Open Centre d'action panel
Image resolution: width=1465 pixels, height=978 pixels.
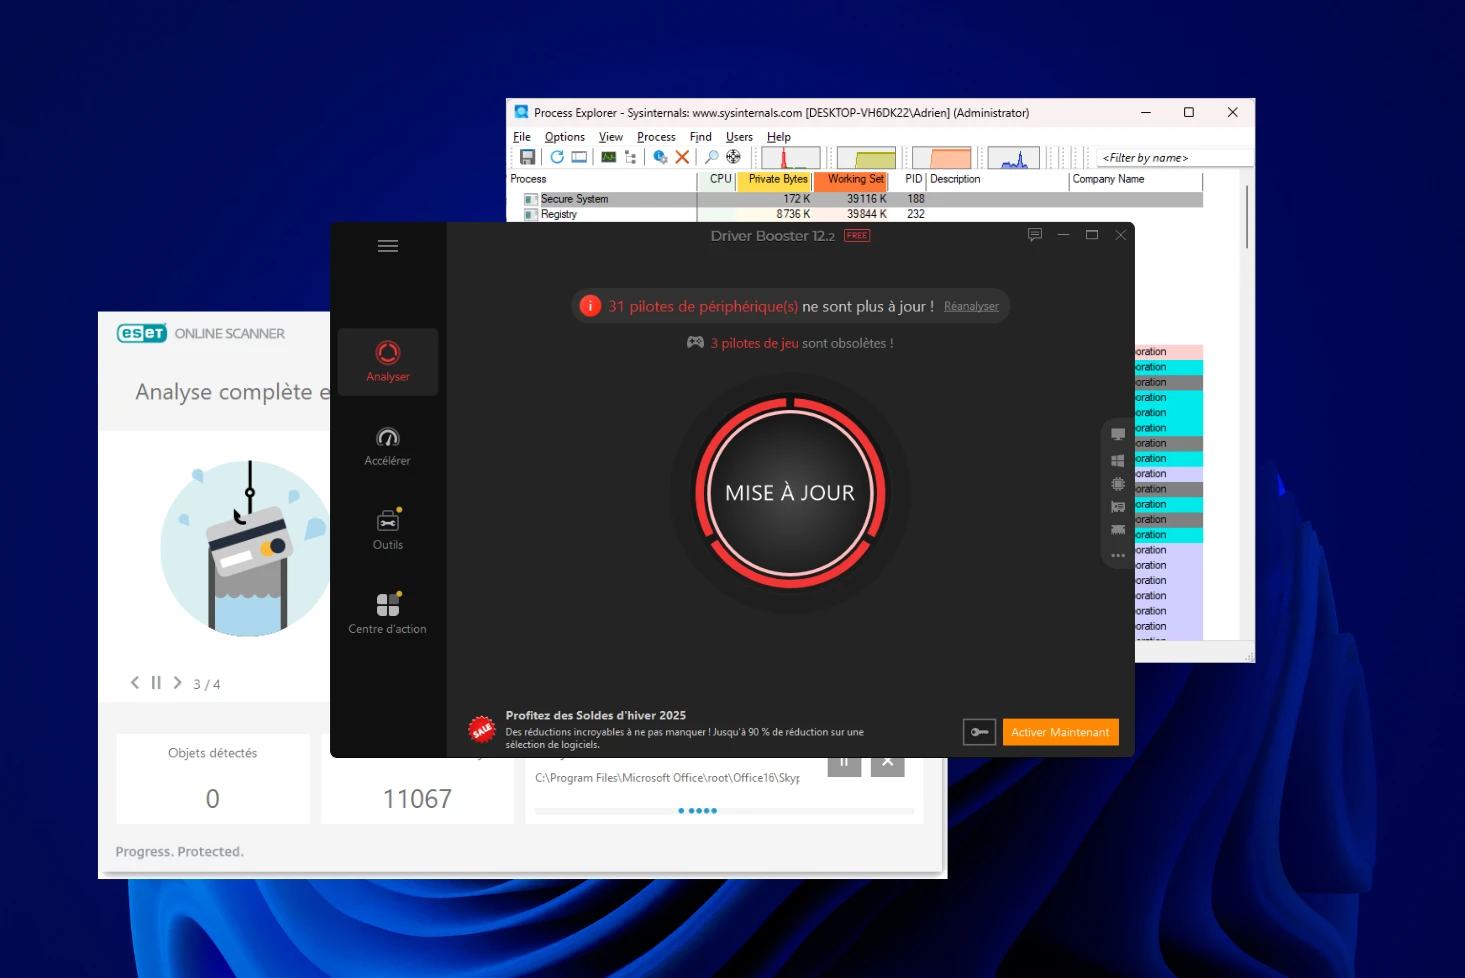point(387,614)
